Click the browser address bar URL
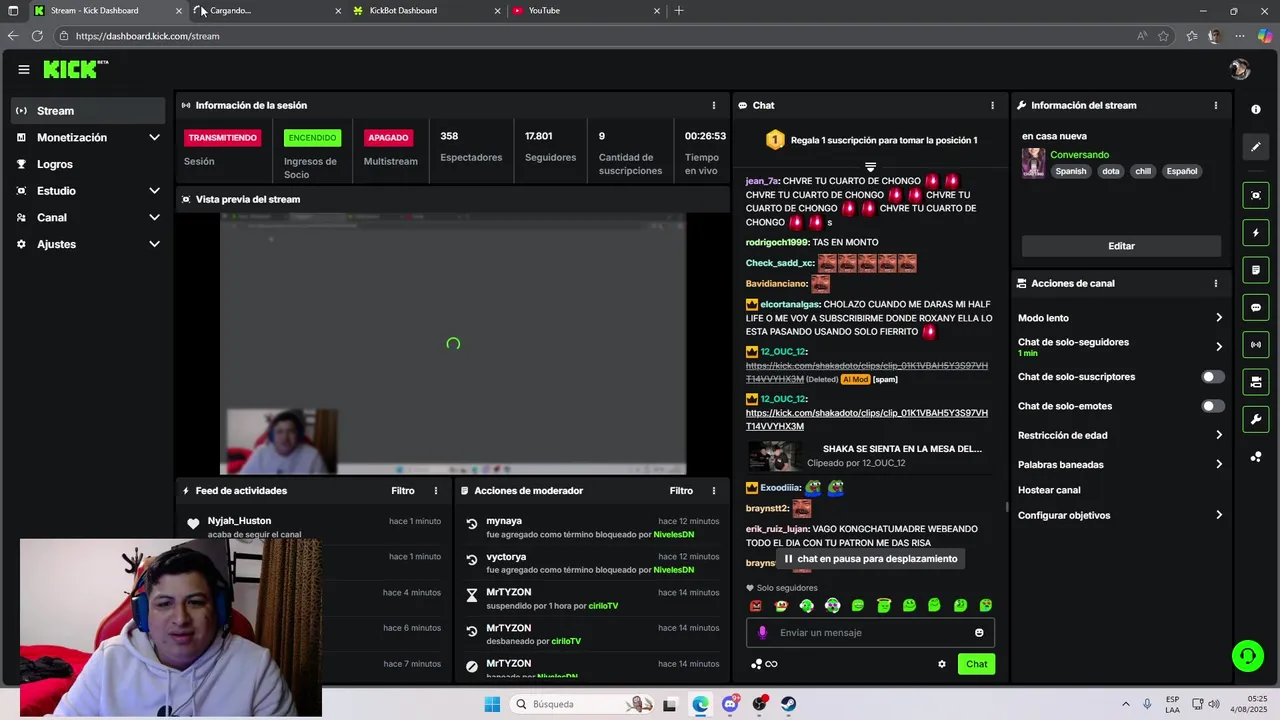 (x=147, y=36)
